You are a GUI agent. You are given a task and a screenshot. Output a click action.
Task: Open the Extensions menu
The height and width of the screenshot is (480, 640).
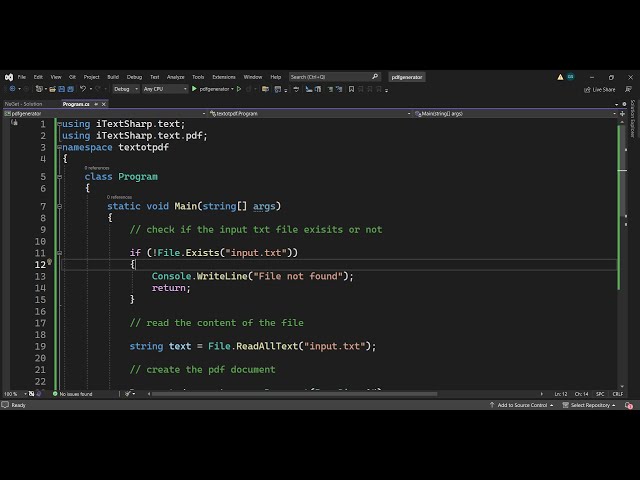click(x=223, y=77)
